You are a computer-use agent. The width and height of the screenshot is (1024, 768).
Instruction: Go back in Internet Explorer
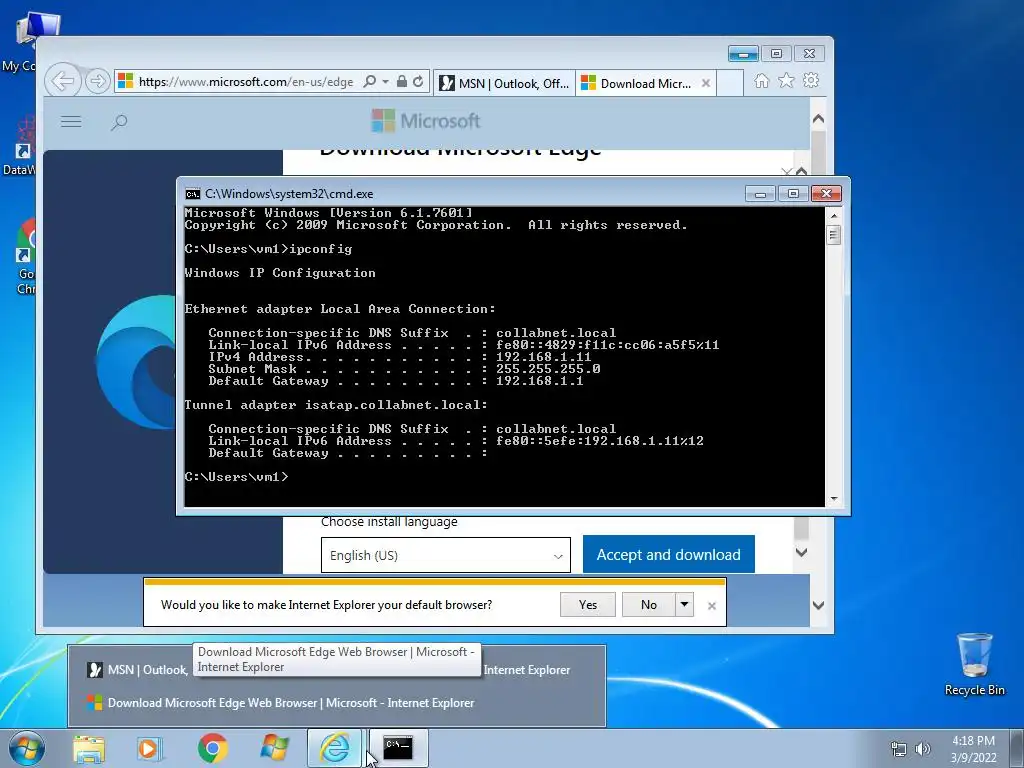63,82
